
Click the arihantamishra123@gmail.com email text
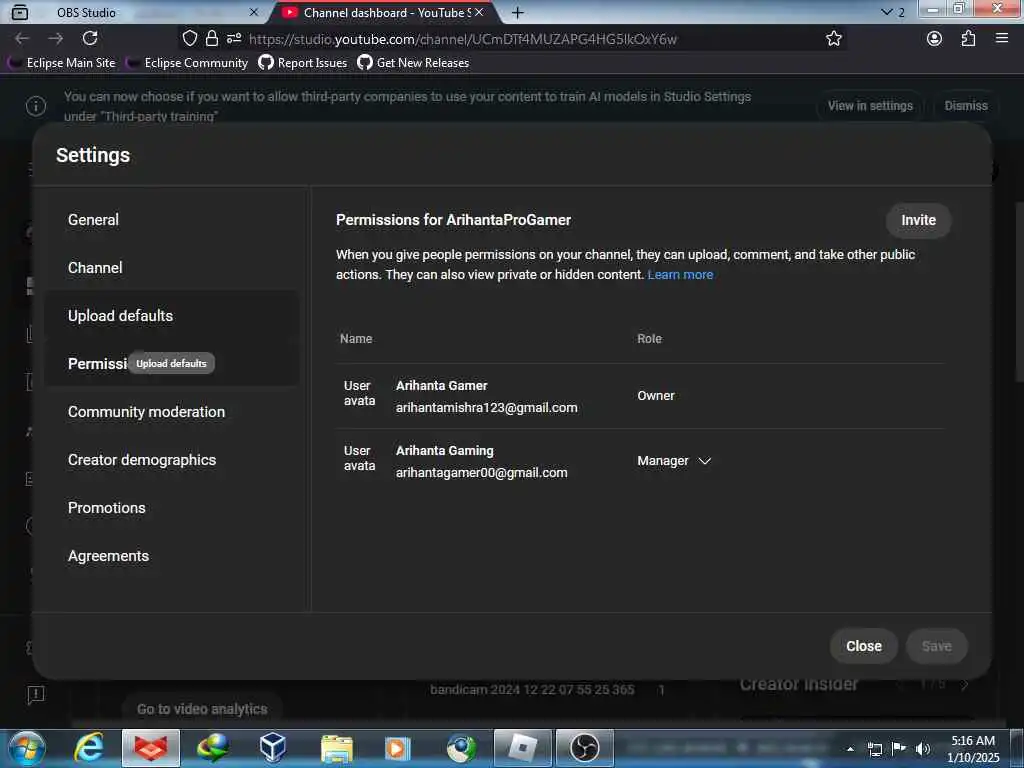pos(487,408)
